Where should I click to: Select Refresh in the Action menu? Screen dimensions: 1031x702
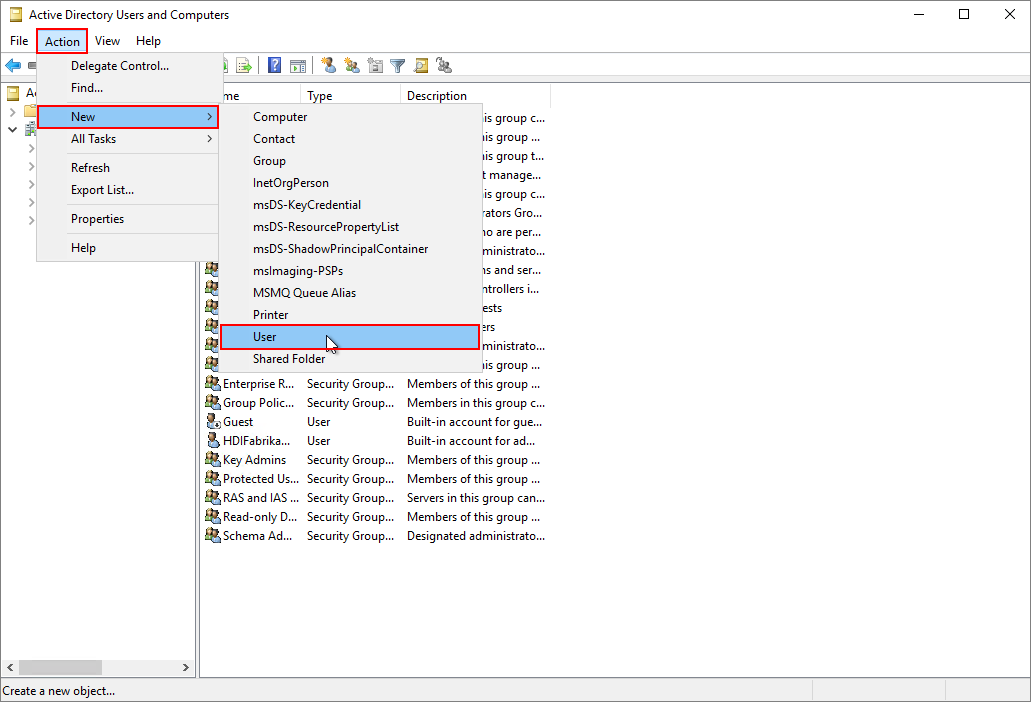click(x=128, y=168)
